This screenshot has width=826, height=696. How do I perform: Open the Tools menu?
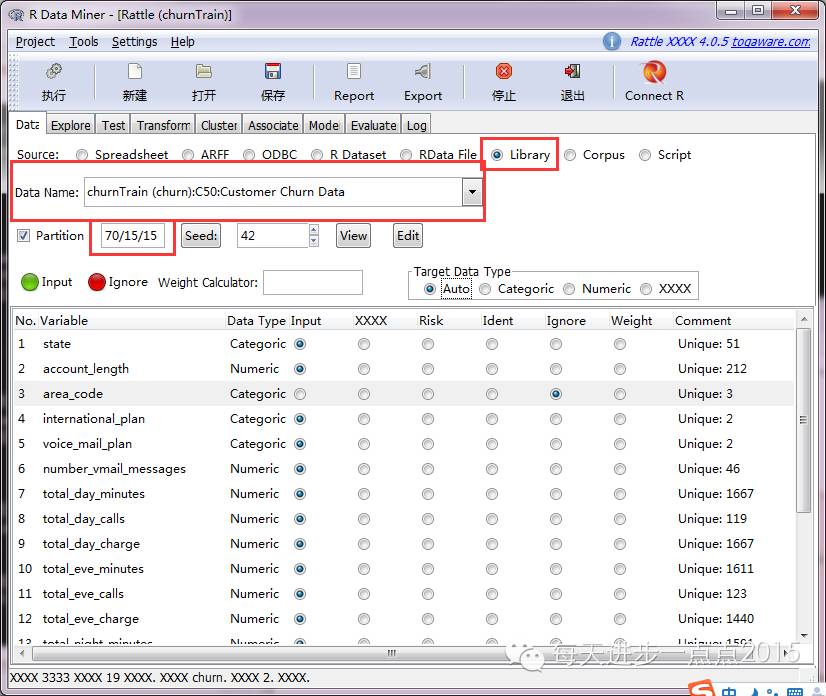point(84,42)
